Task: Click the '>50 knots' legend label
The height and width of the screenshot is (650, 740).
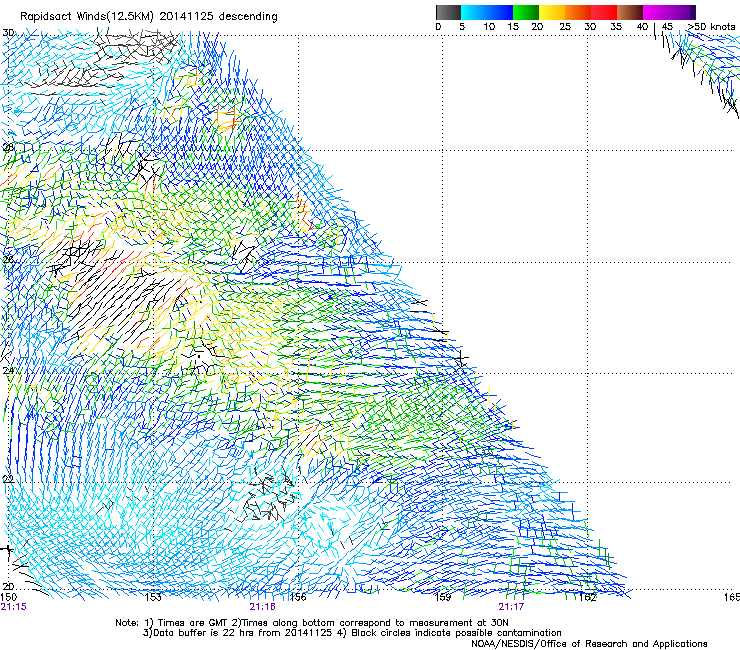Action: click(711, 26)
